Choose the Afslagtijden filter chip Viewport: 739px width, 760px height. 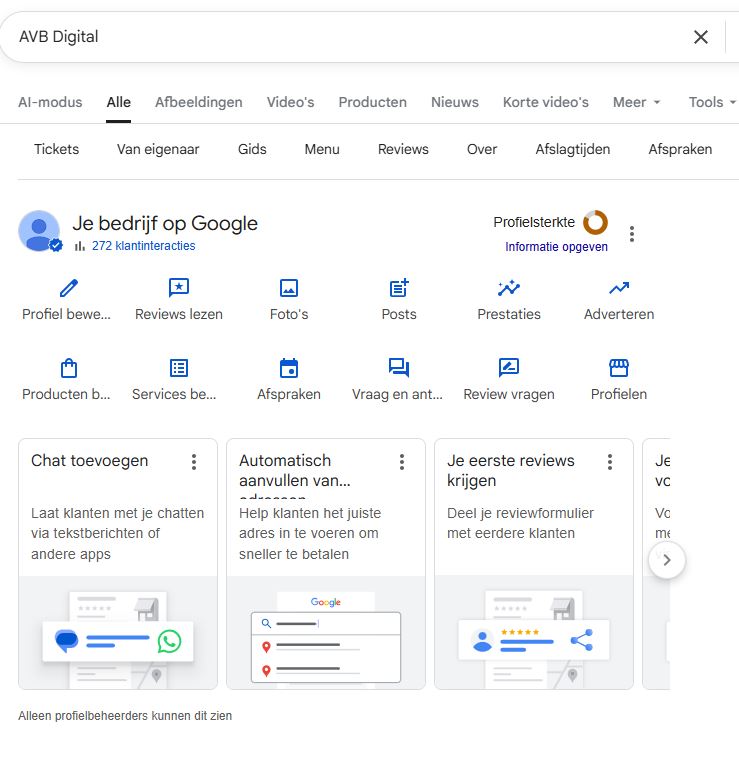(x=573, y=149)
